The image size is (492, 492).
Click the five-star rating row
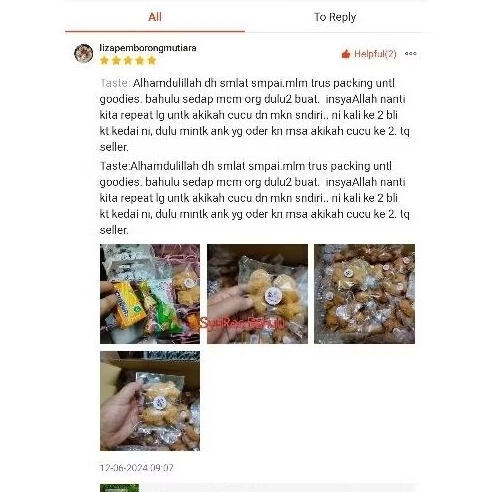pos(128,61)
